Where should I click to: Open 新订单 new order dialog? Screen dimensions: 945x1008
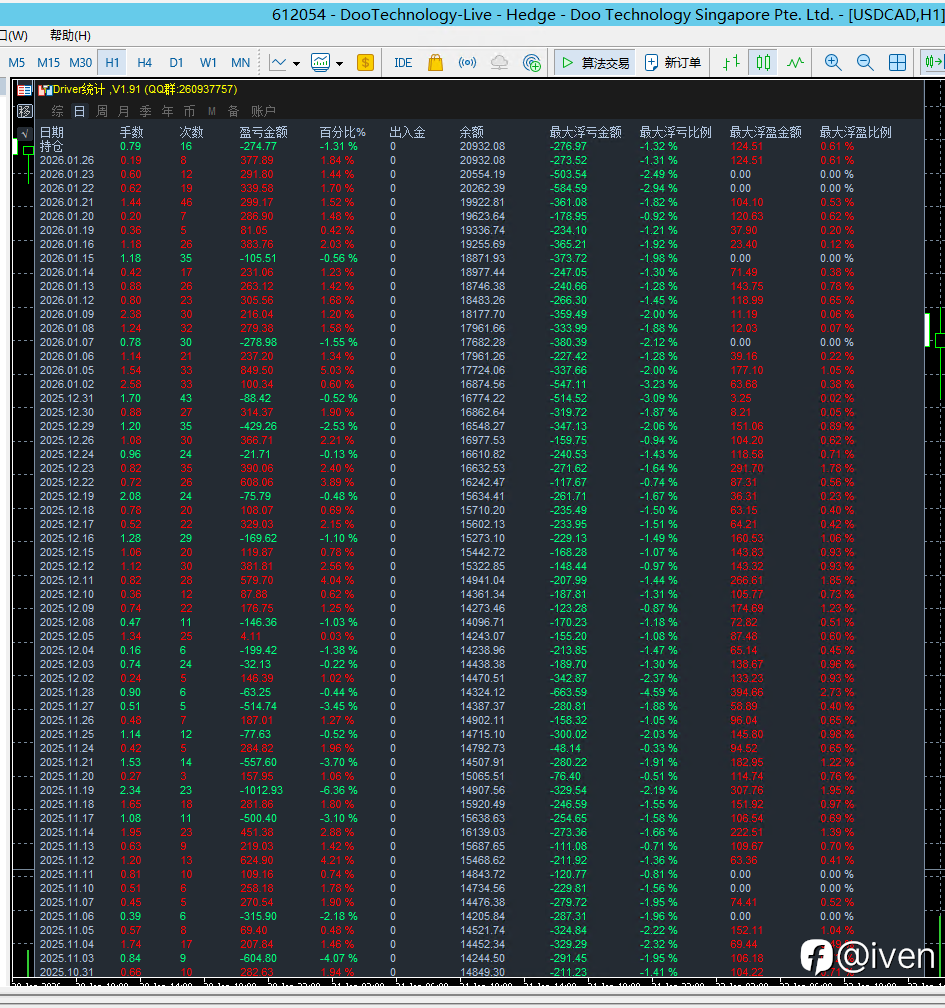click(x=672, y=62)
